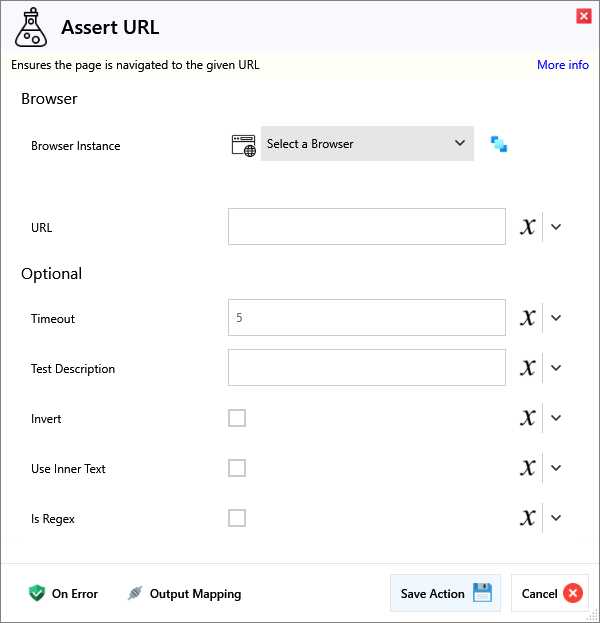Expand the chevron next to URL field

tap(557, 227)
